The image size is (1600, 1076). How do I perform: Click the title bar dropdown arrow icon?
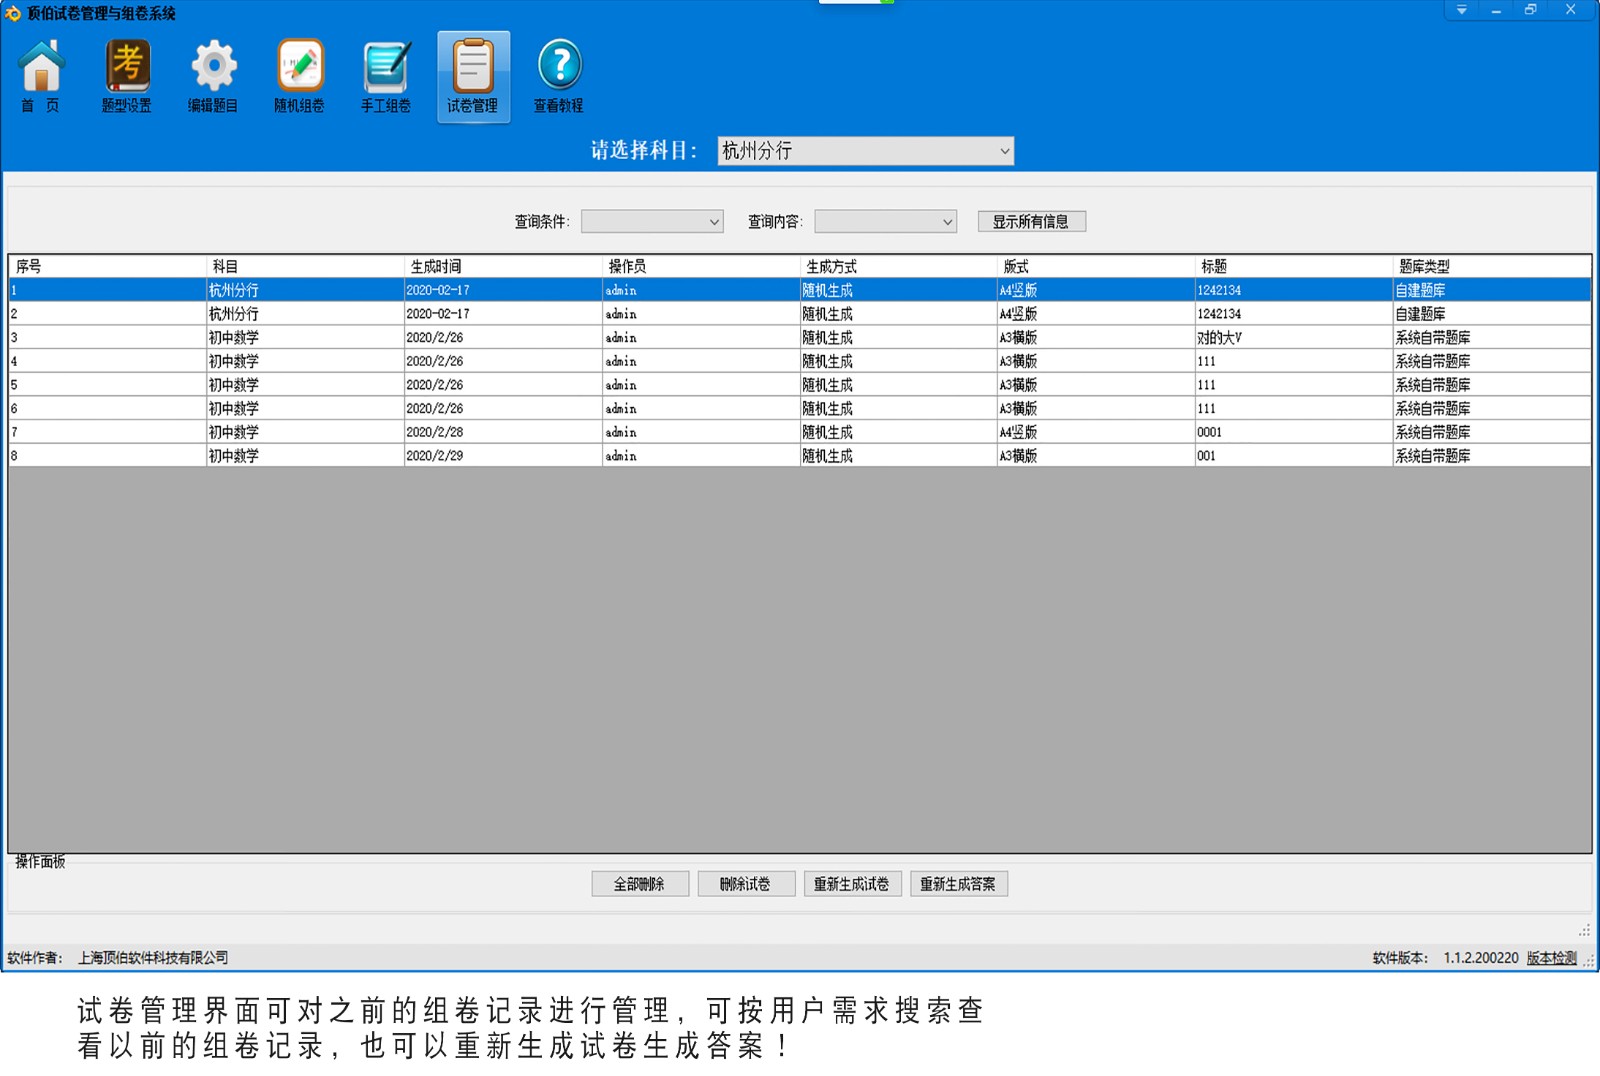[x=1461, y=10]
